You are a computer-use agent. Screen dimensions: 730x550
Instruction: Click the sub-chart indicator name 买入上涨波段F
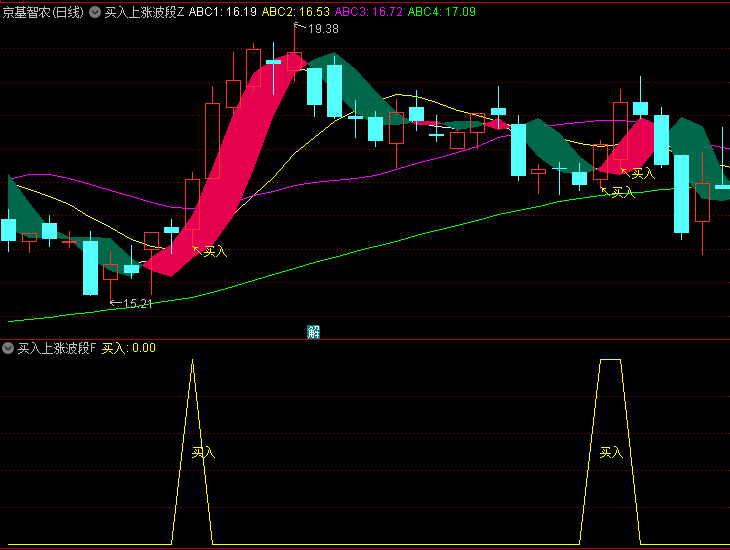point(57,348)
